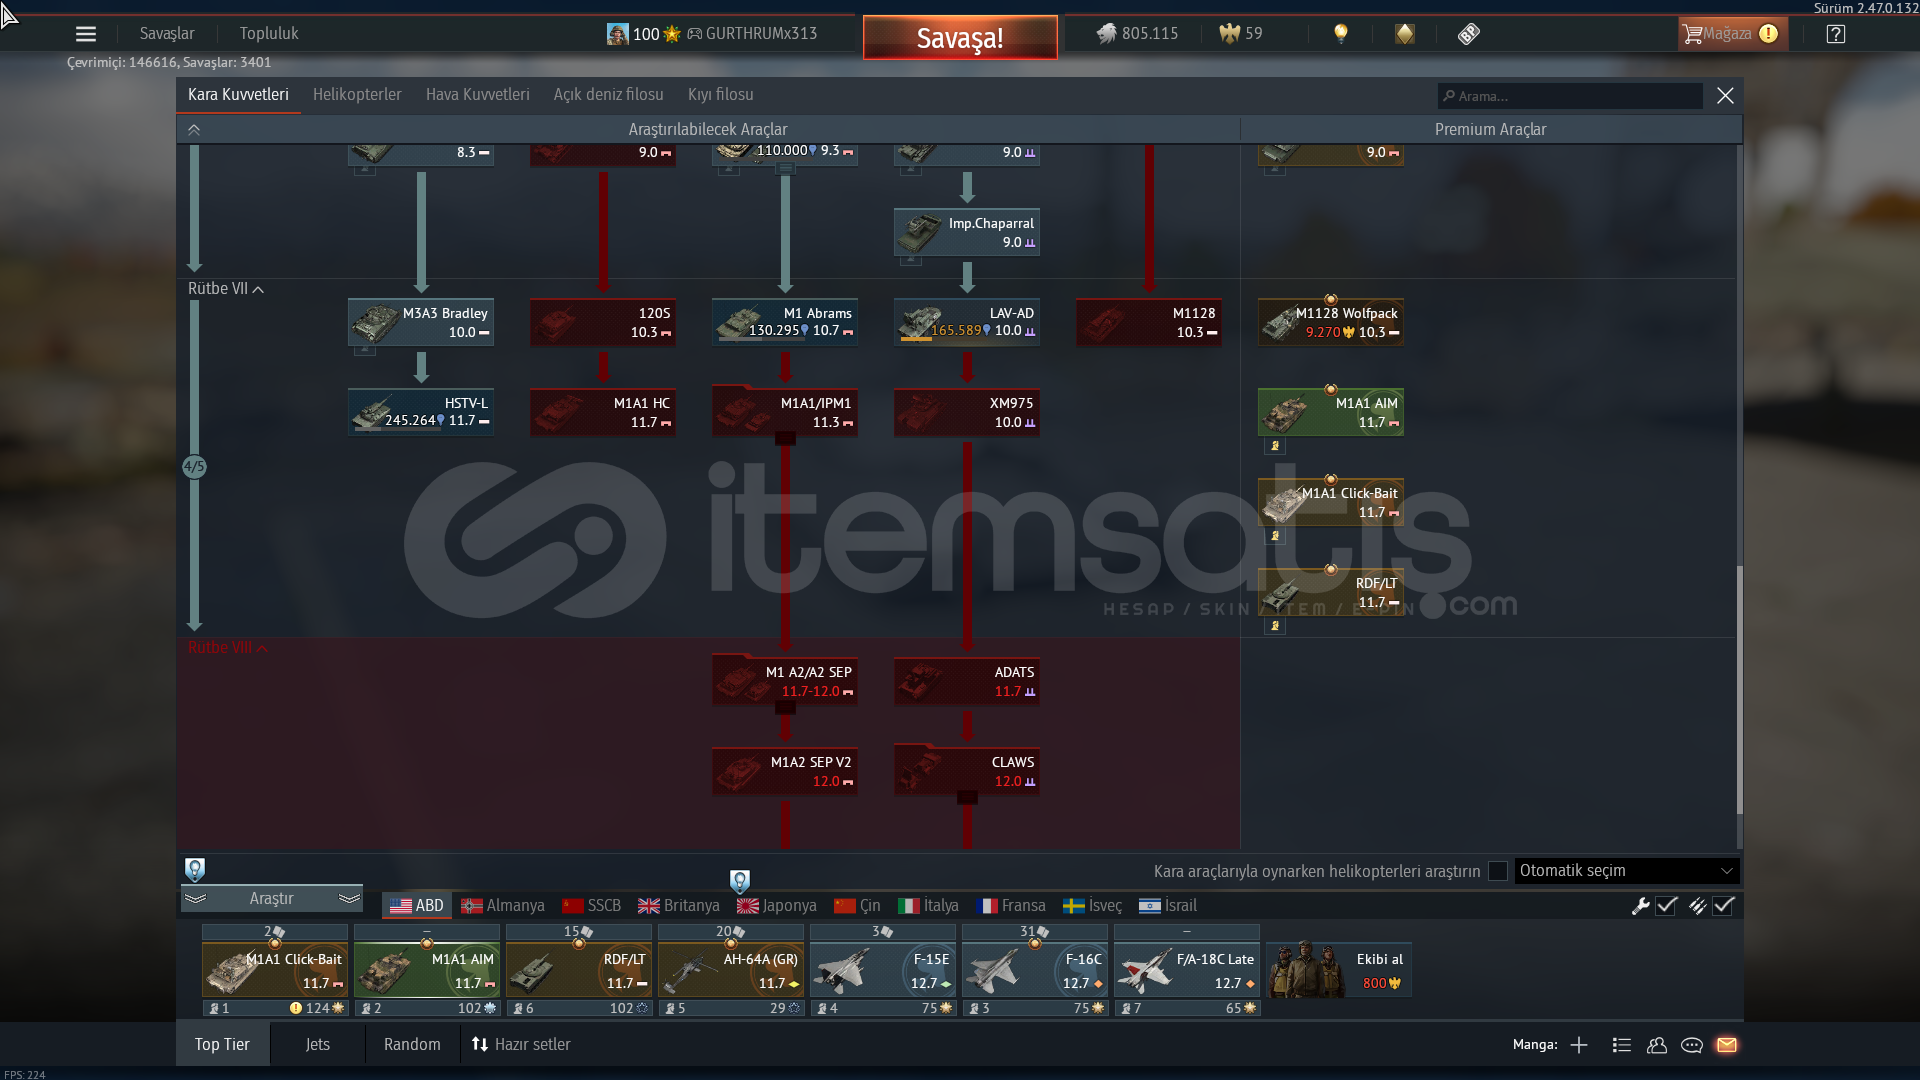Open the lightbulb hints icon in top bar
Viewport: 1920px width, 1080px height.
(1341, 34)
